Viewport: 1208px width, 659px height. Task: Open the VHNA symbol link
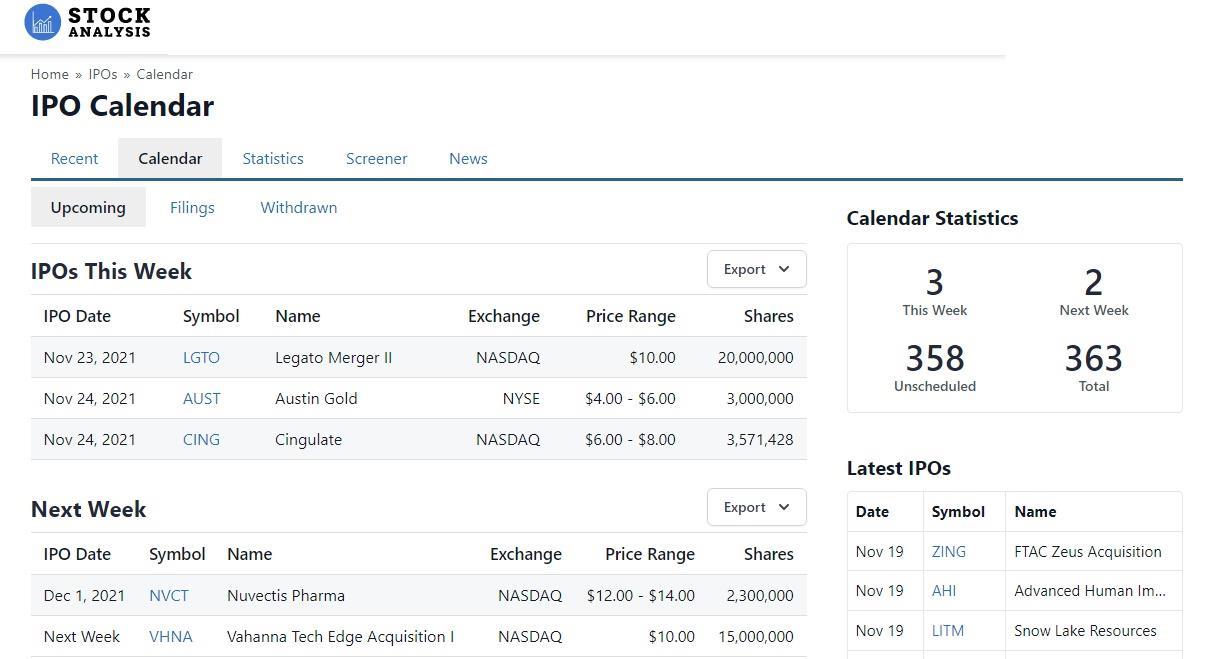point(171,636)
